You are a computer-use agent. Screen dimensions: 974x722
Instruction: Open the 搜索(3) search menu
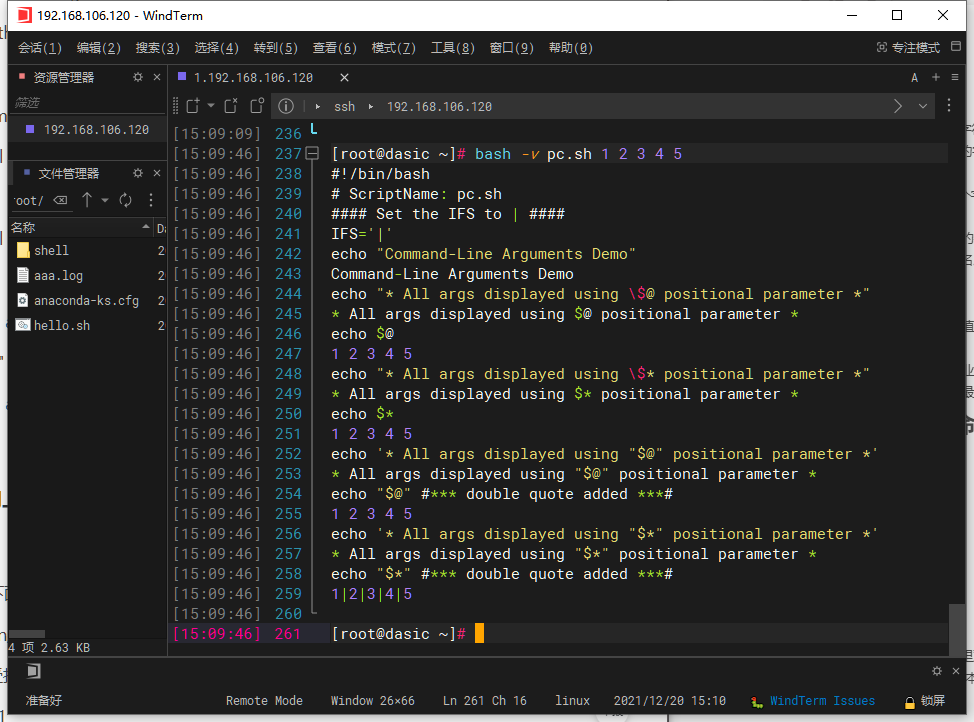(x=158, y=48)
